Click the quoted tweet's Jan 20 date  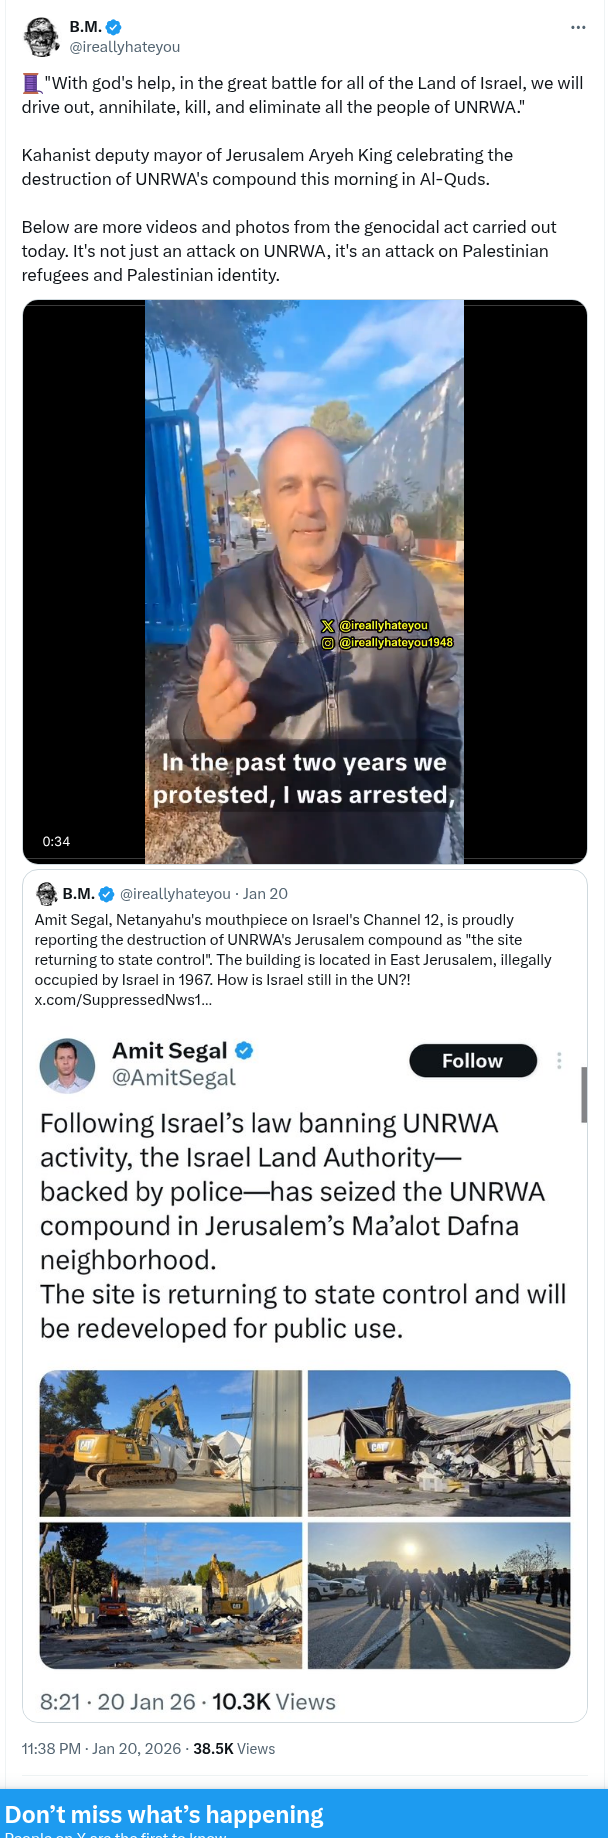265,894
